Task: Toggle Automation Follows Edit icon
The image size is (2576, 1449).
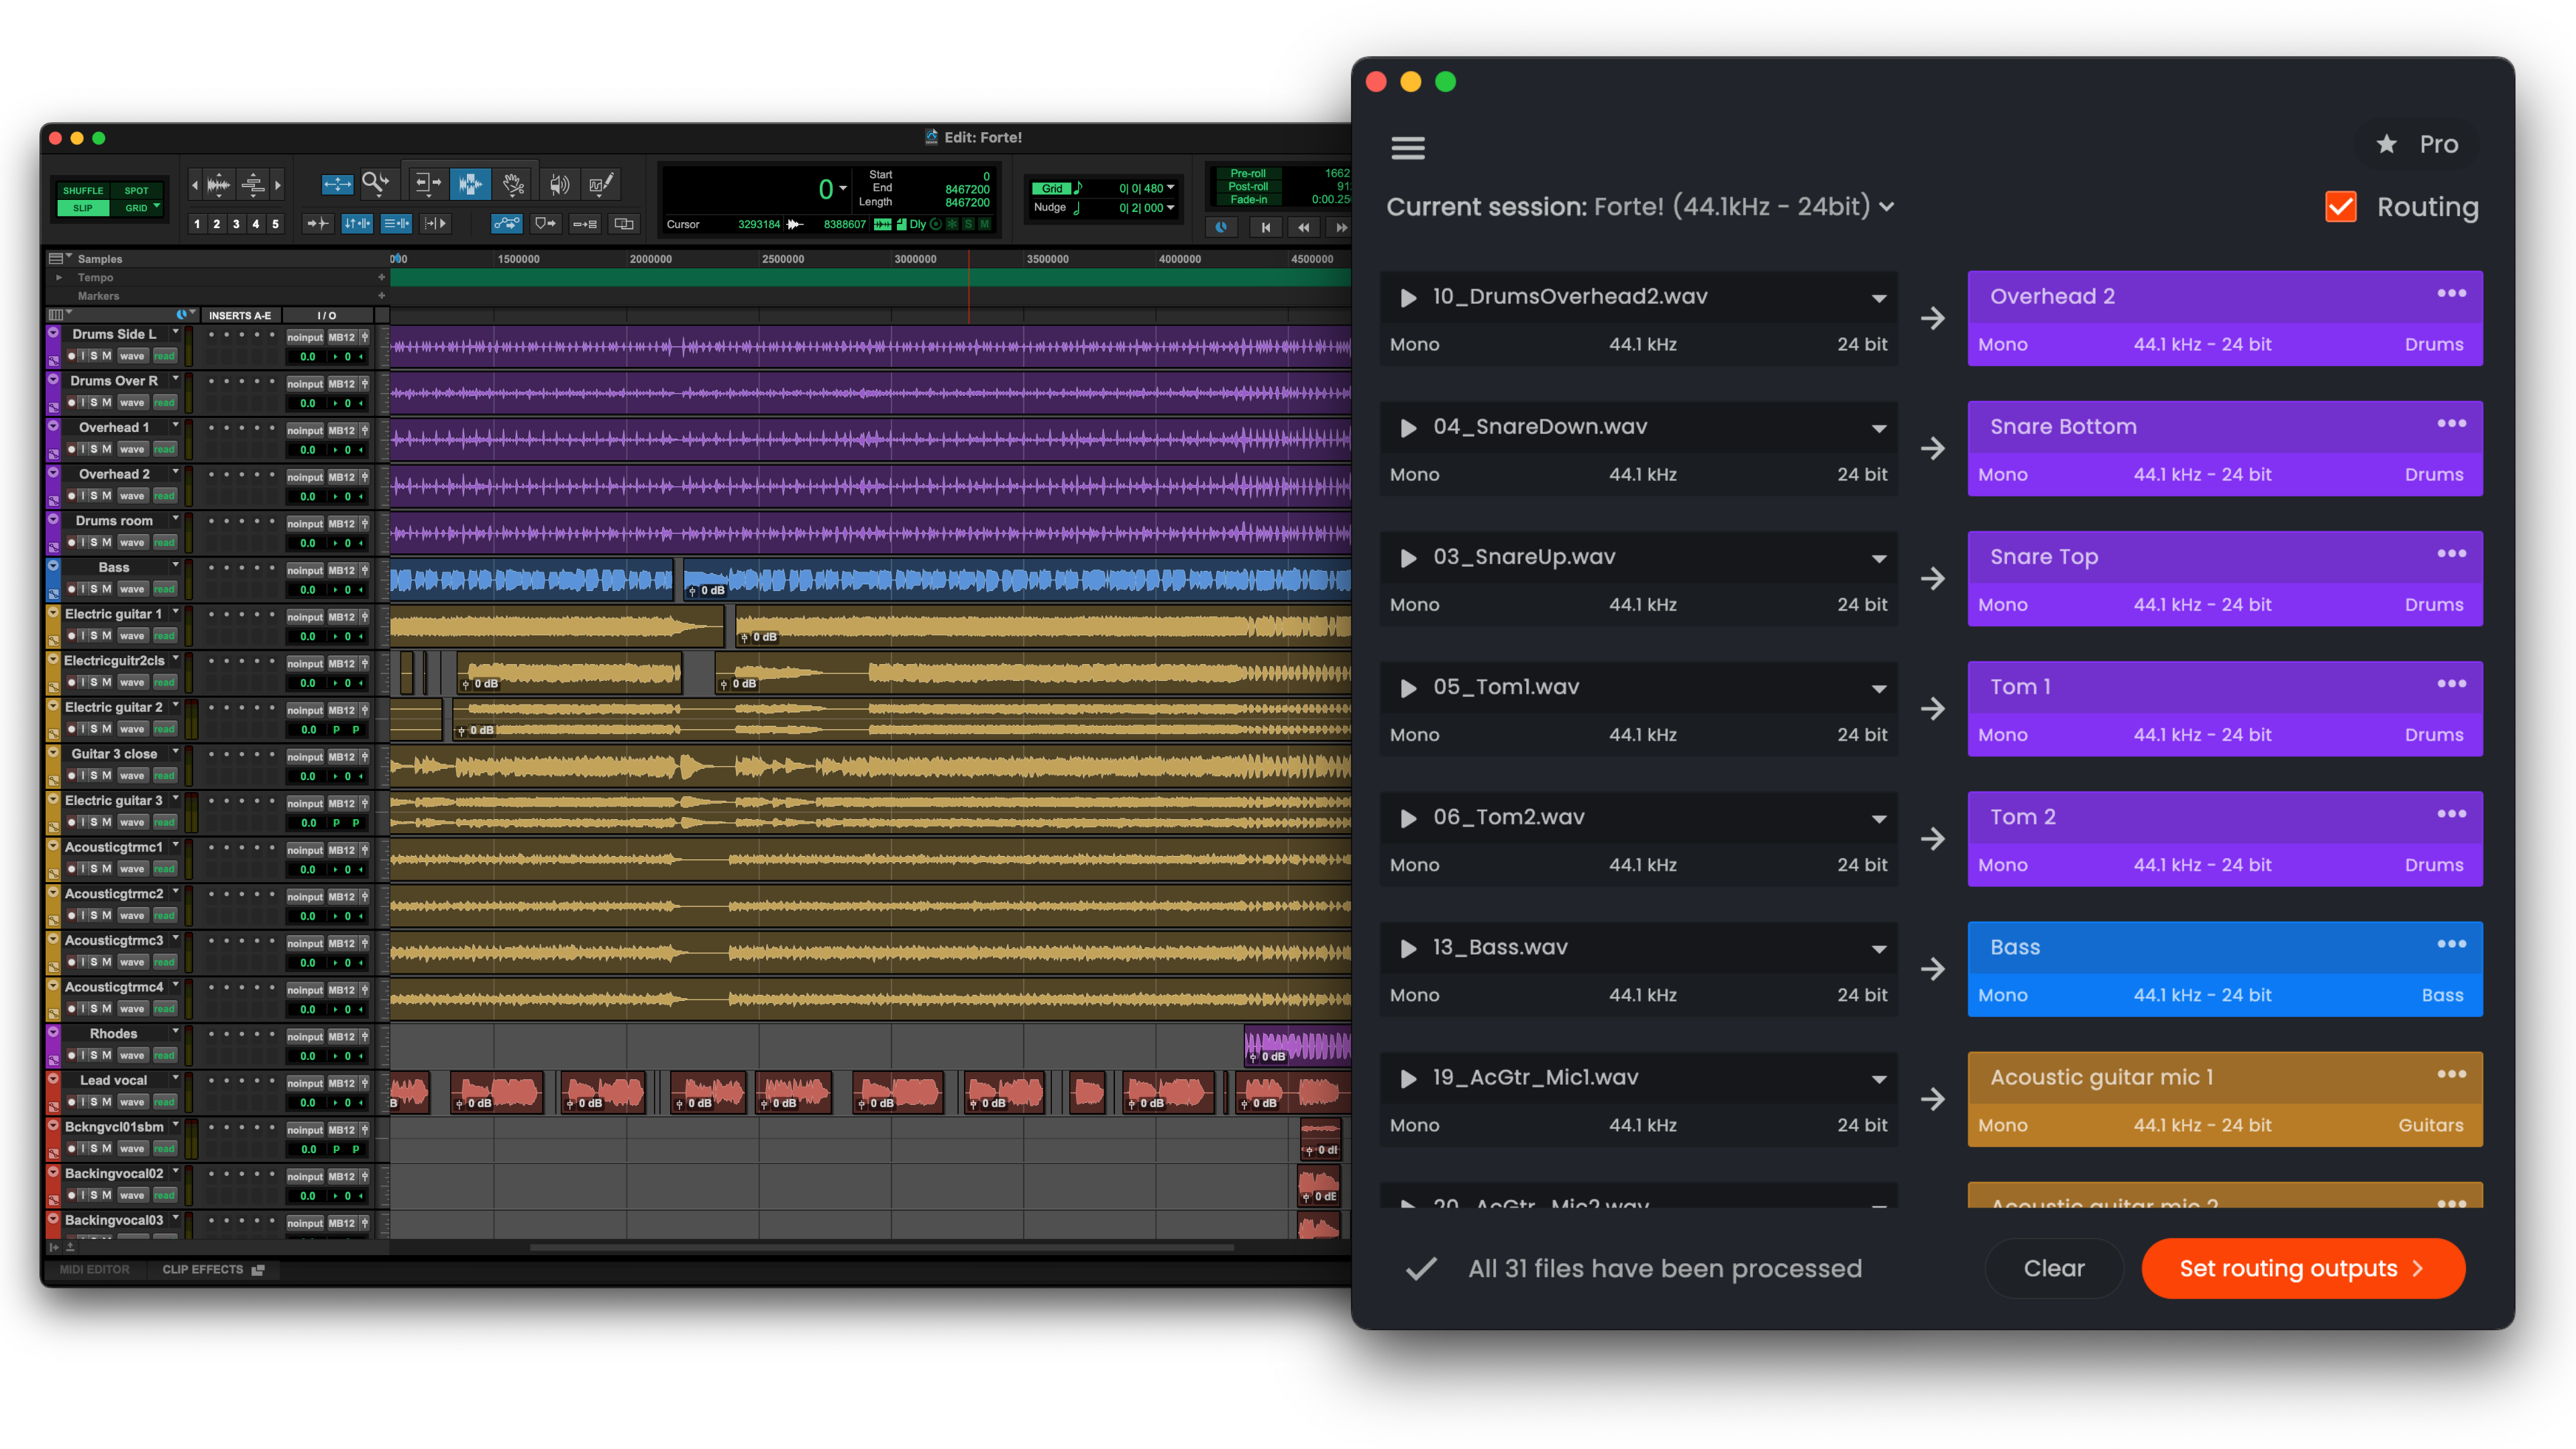Action: [x=506, y=224]
